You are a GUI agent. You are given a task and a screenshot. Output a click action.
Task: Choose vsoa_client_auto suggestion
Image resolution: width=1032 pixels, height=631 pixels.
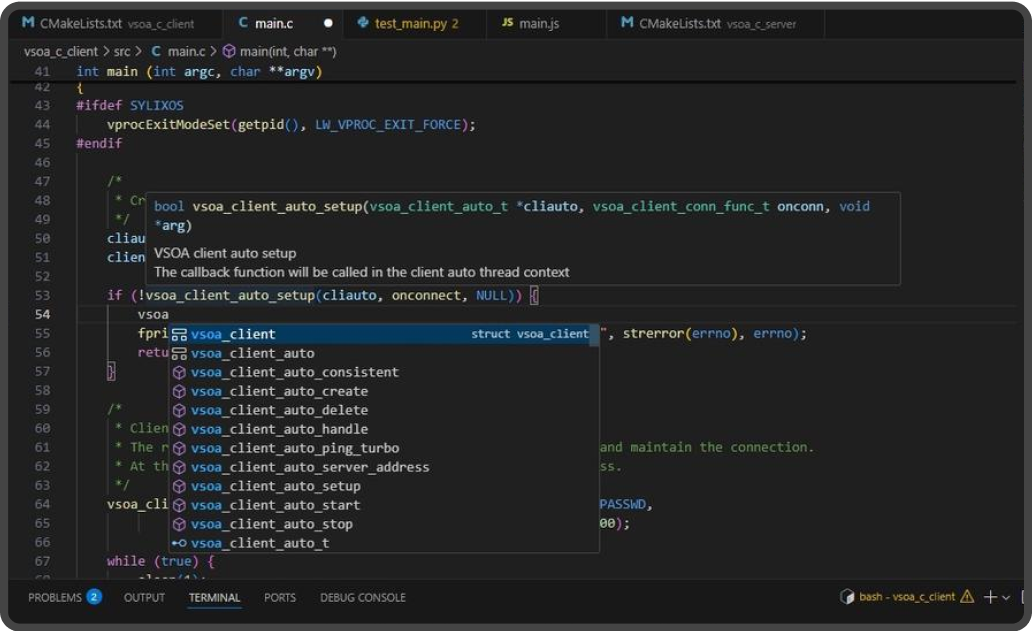(384, 353)
